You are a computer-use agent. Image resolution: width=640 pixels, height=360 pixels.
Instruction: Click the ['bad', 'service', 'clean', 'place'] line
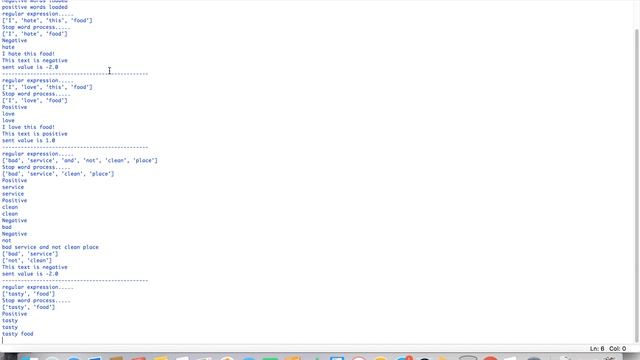pyautogui.click(x=58, y=174)
